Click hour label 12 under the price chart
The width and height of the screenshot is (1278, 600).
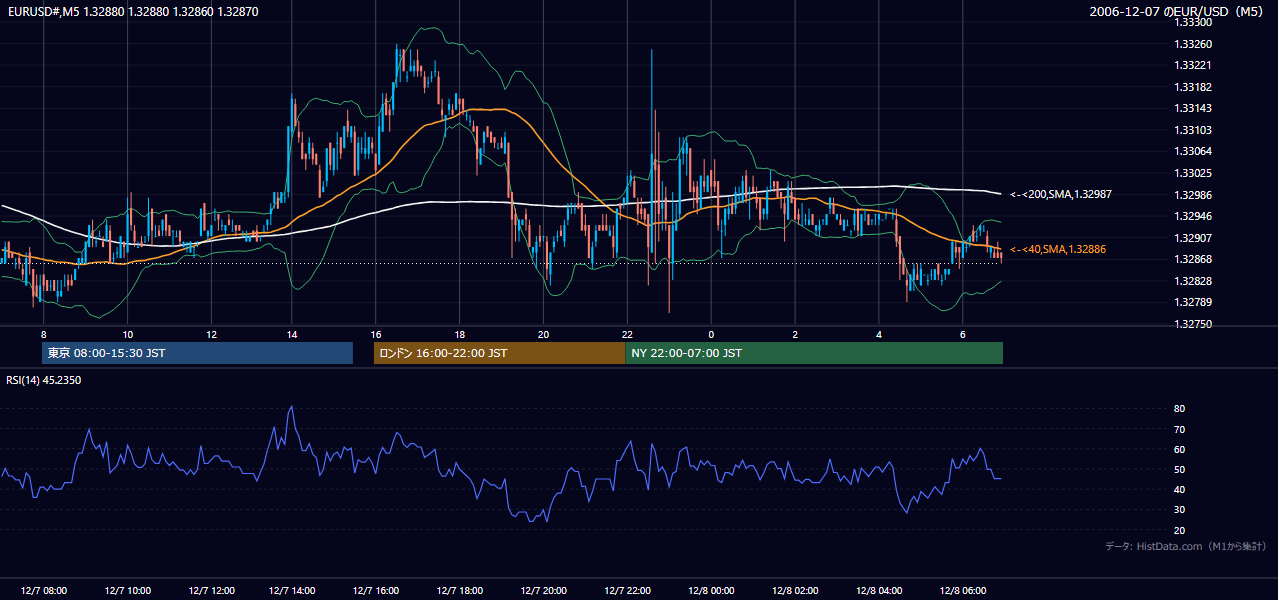(x=211, y=334)
